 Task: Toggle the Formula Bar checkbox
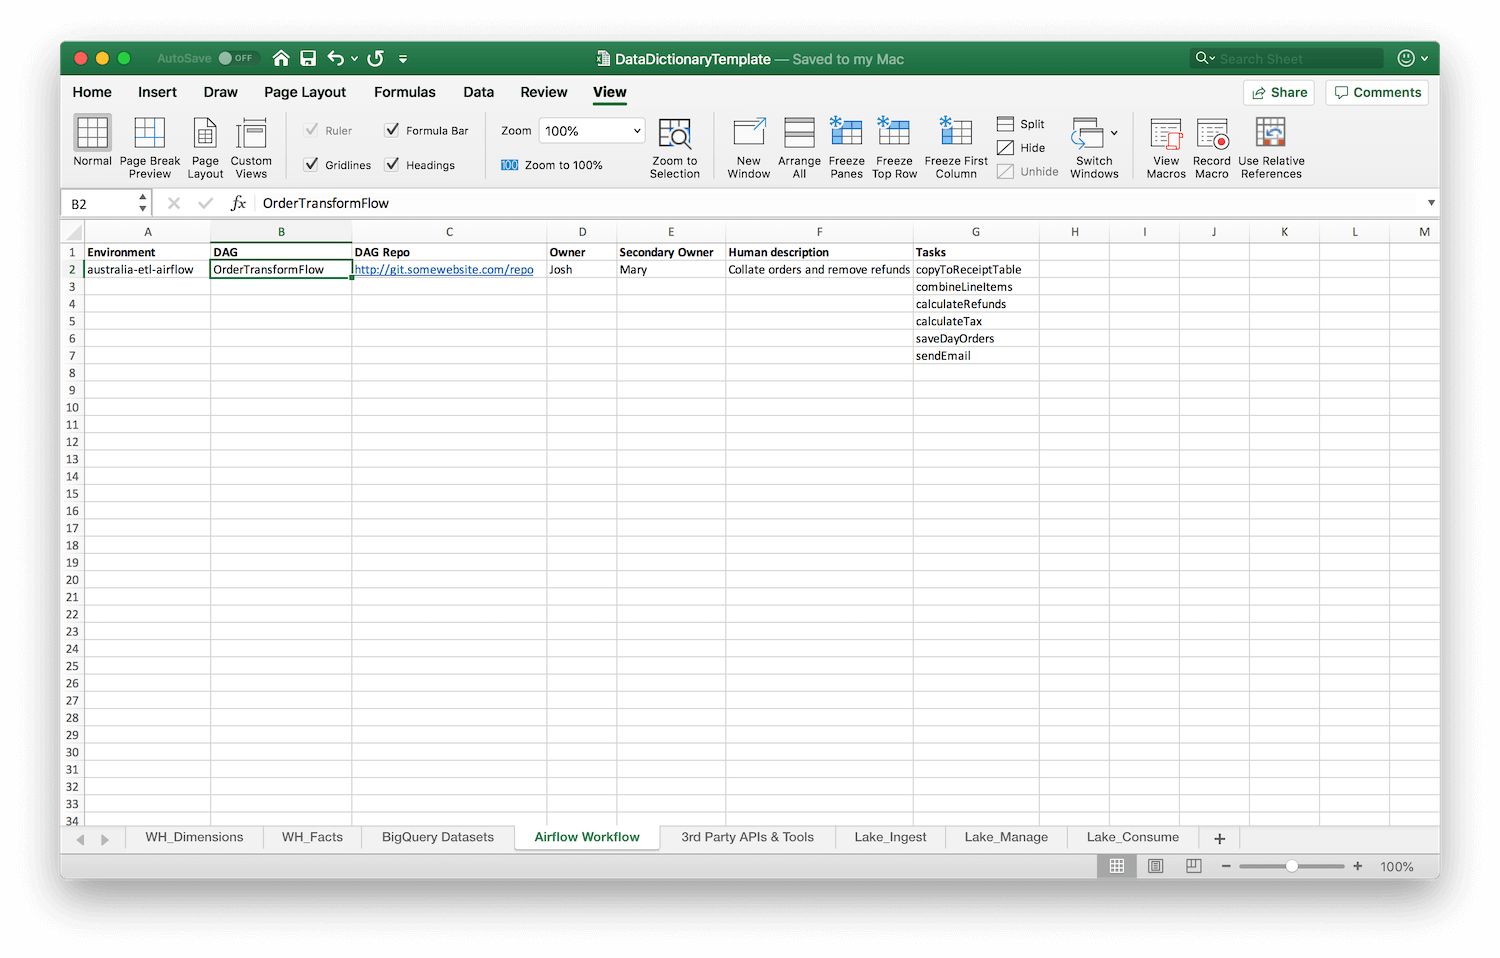[x=392, y=131]
